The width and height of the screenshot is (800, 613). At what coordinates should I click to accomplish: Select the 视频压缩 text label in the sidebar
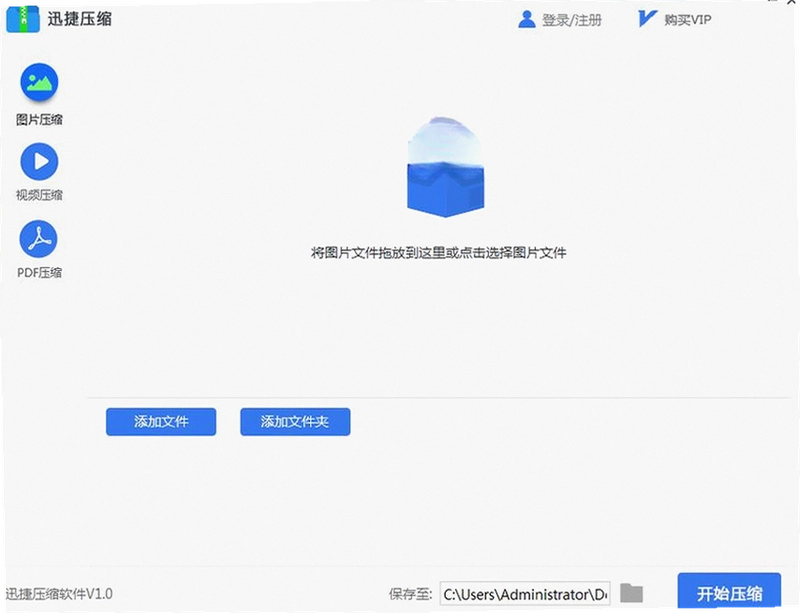click(39, 195)
